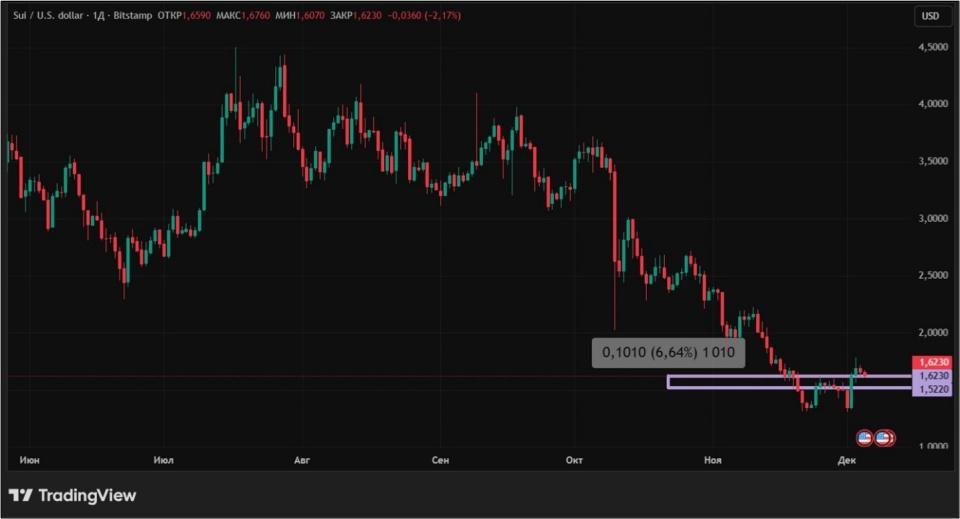Click the Июл label on time axis
Screen dimensions: 960x519
(x=164, y=460)
